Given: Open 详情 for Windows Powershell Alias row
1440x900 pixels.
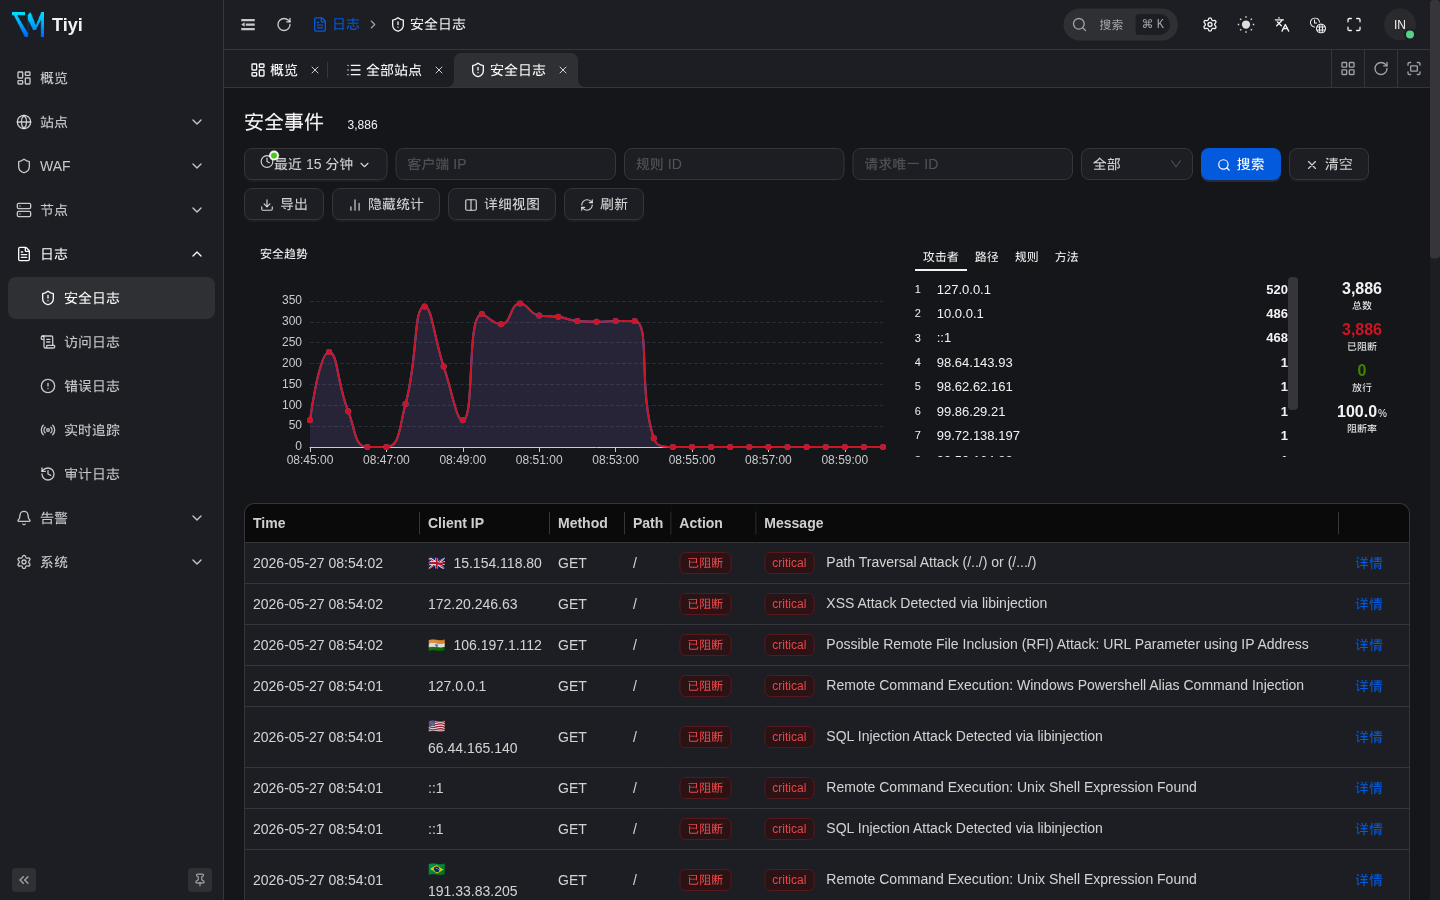Looking at the screenshot, I should (1369, 686).
